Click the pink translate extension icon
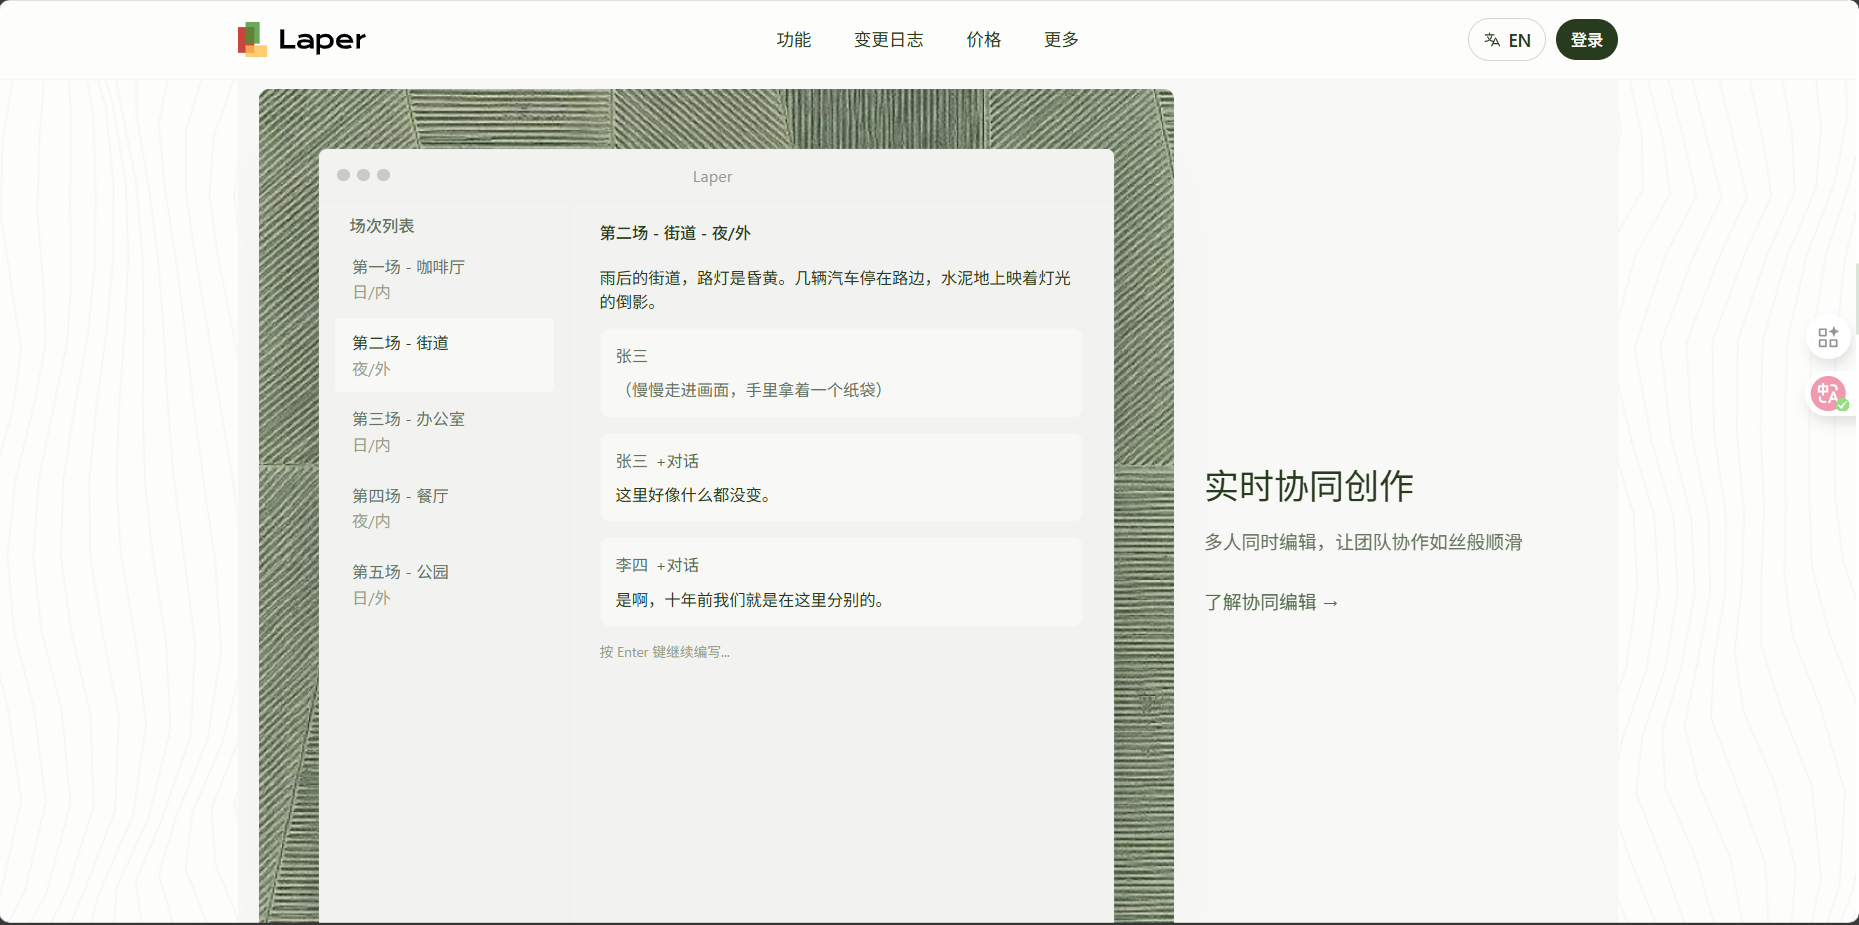Viewport: 1859px width, 925px height. pos(1829,394)
